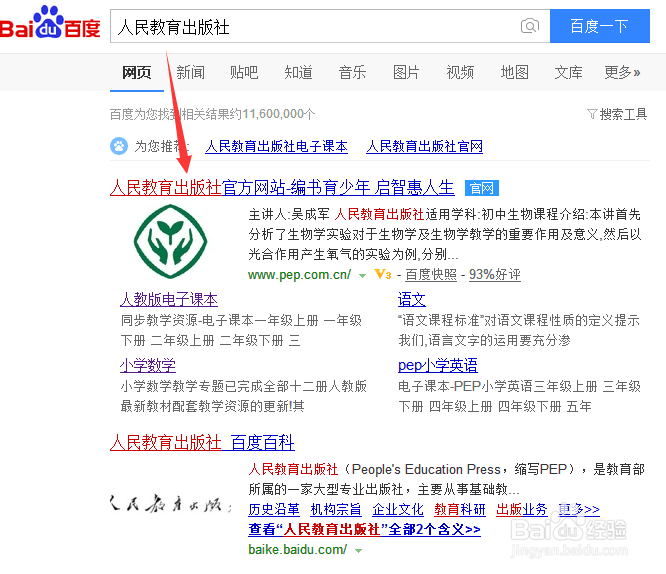
Task: Switch to the 图片 tab
Action: click(x=406, y=72)
